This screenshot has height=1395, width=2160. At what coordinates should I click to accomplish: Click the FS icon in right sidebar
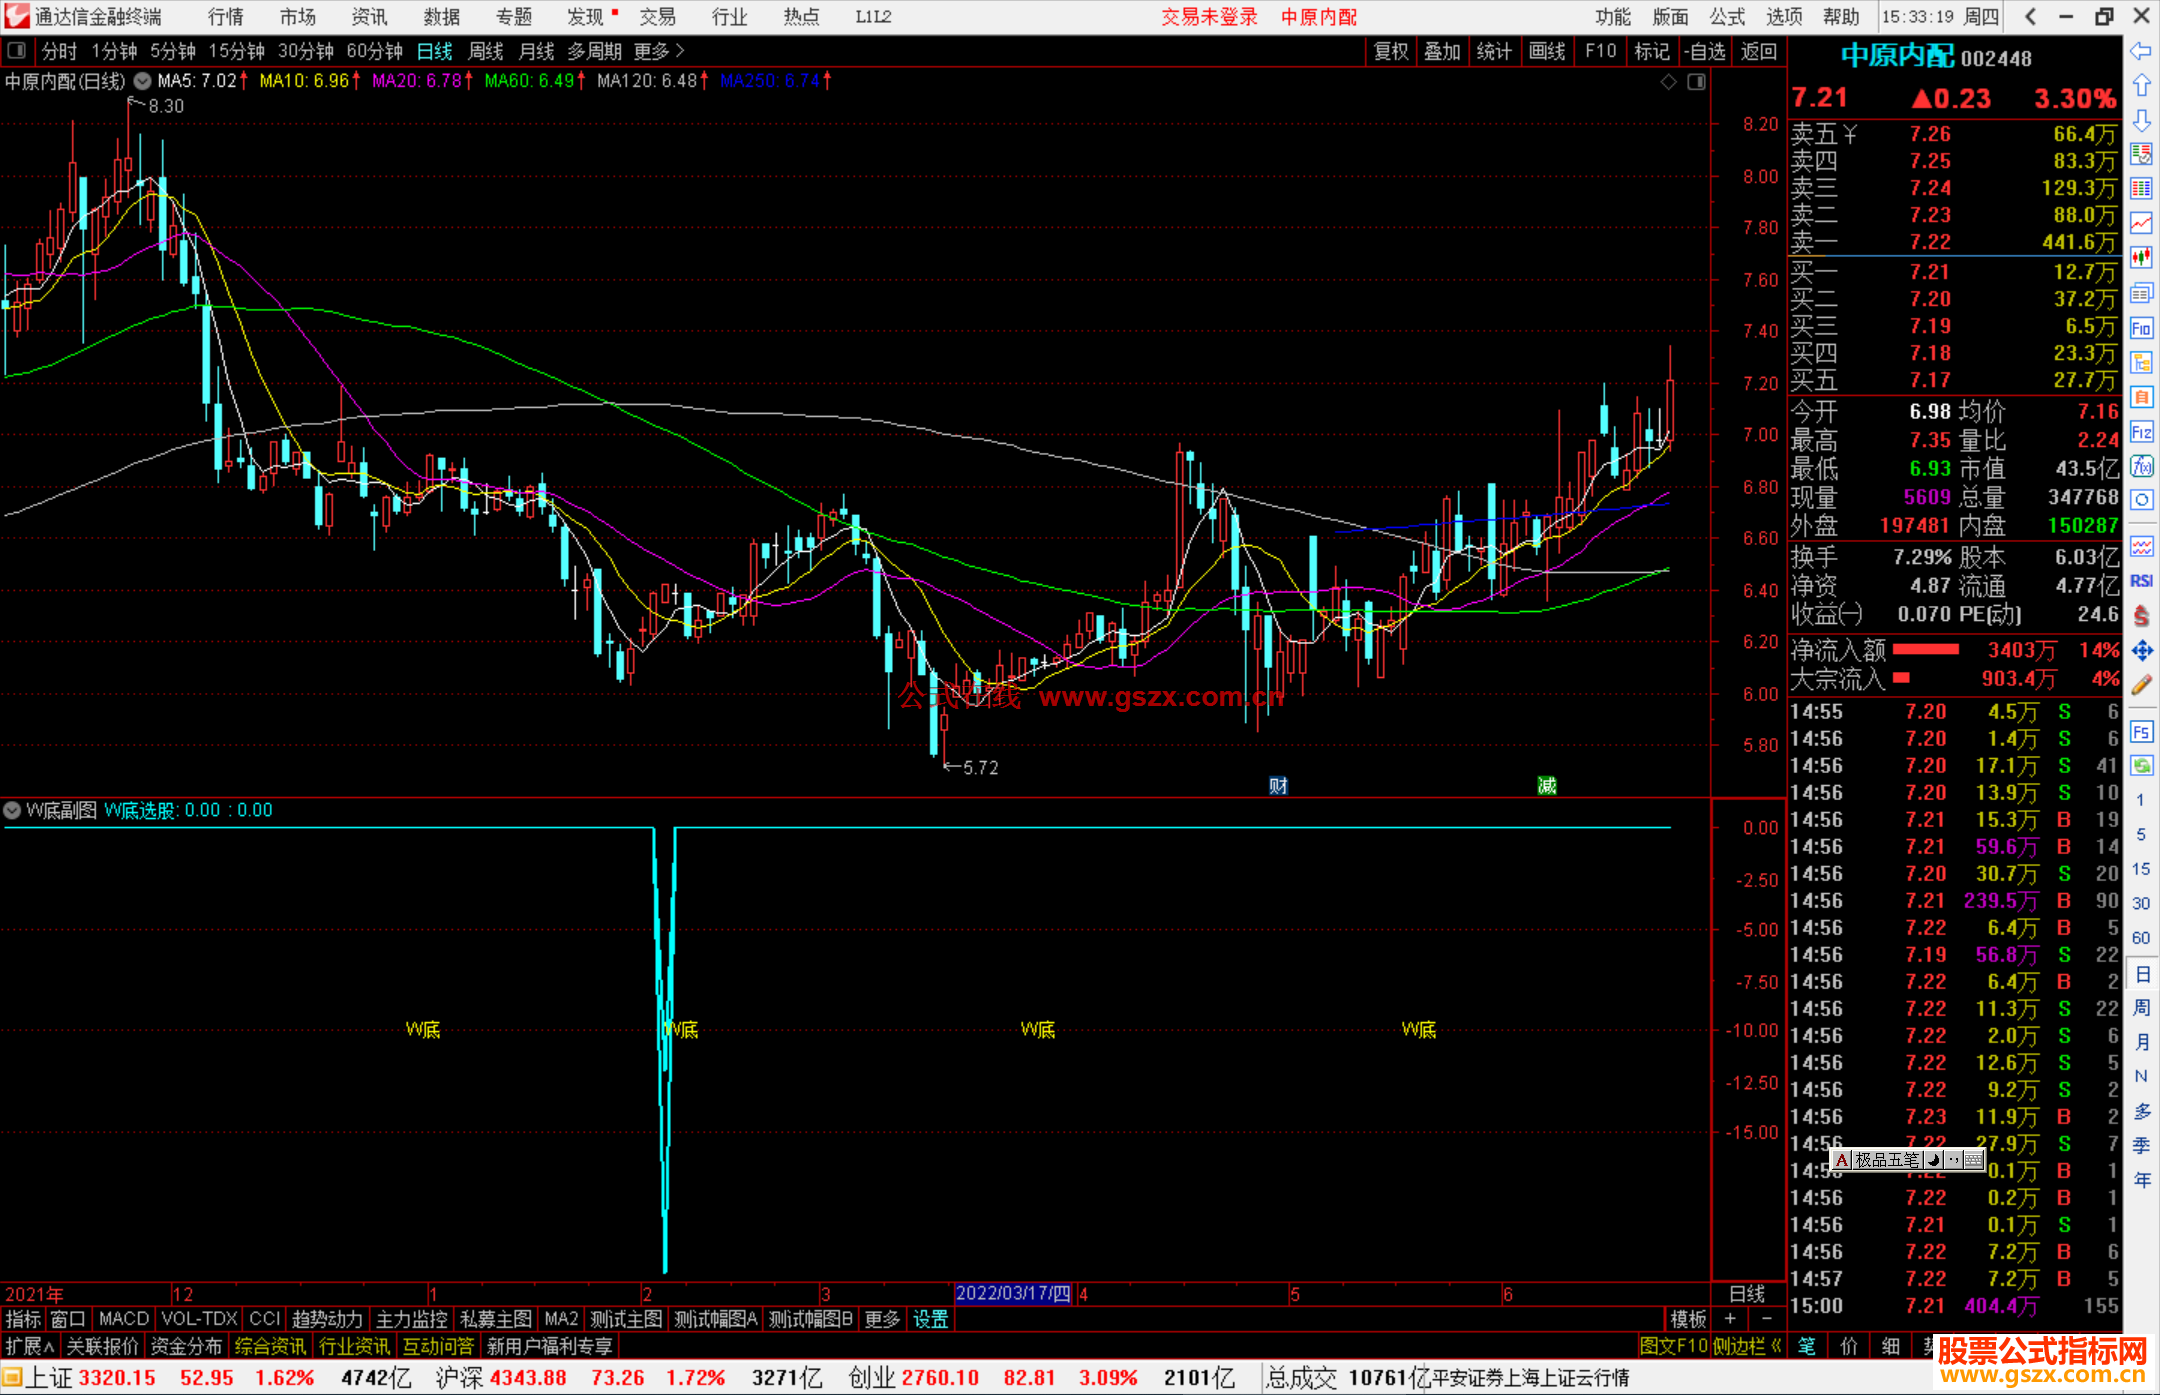point(2141,732)
